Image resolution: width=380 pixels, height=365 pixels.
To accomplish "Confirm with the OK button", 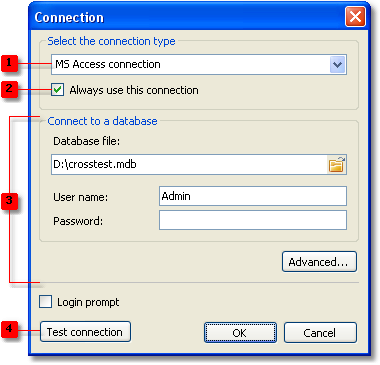I will click(240, 332).
